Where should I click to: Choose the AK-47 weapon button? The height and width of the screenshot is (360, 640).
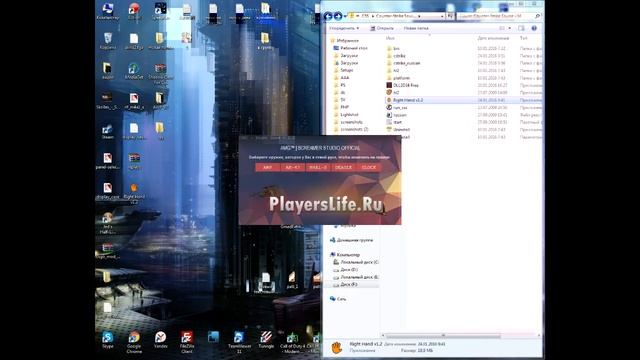[293, 167]
